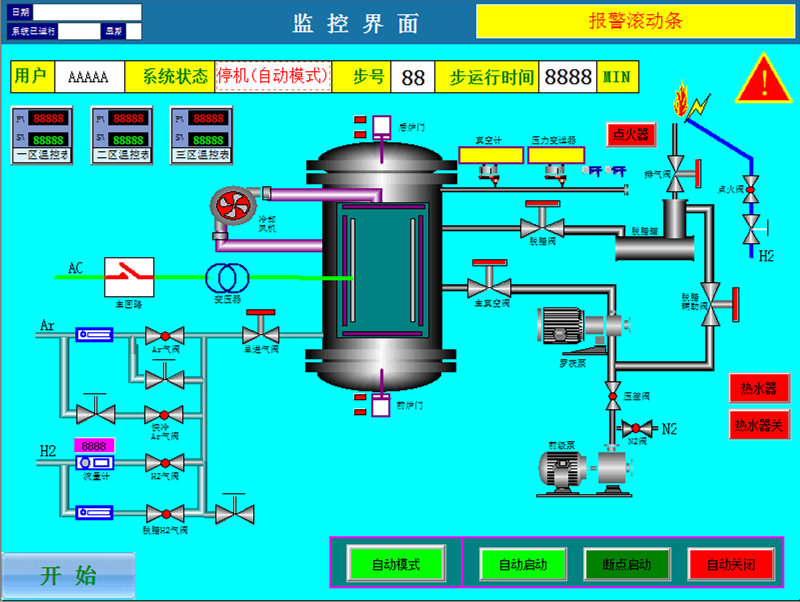Open the Ar气阀 valve

pos(164,336)
